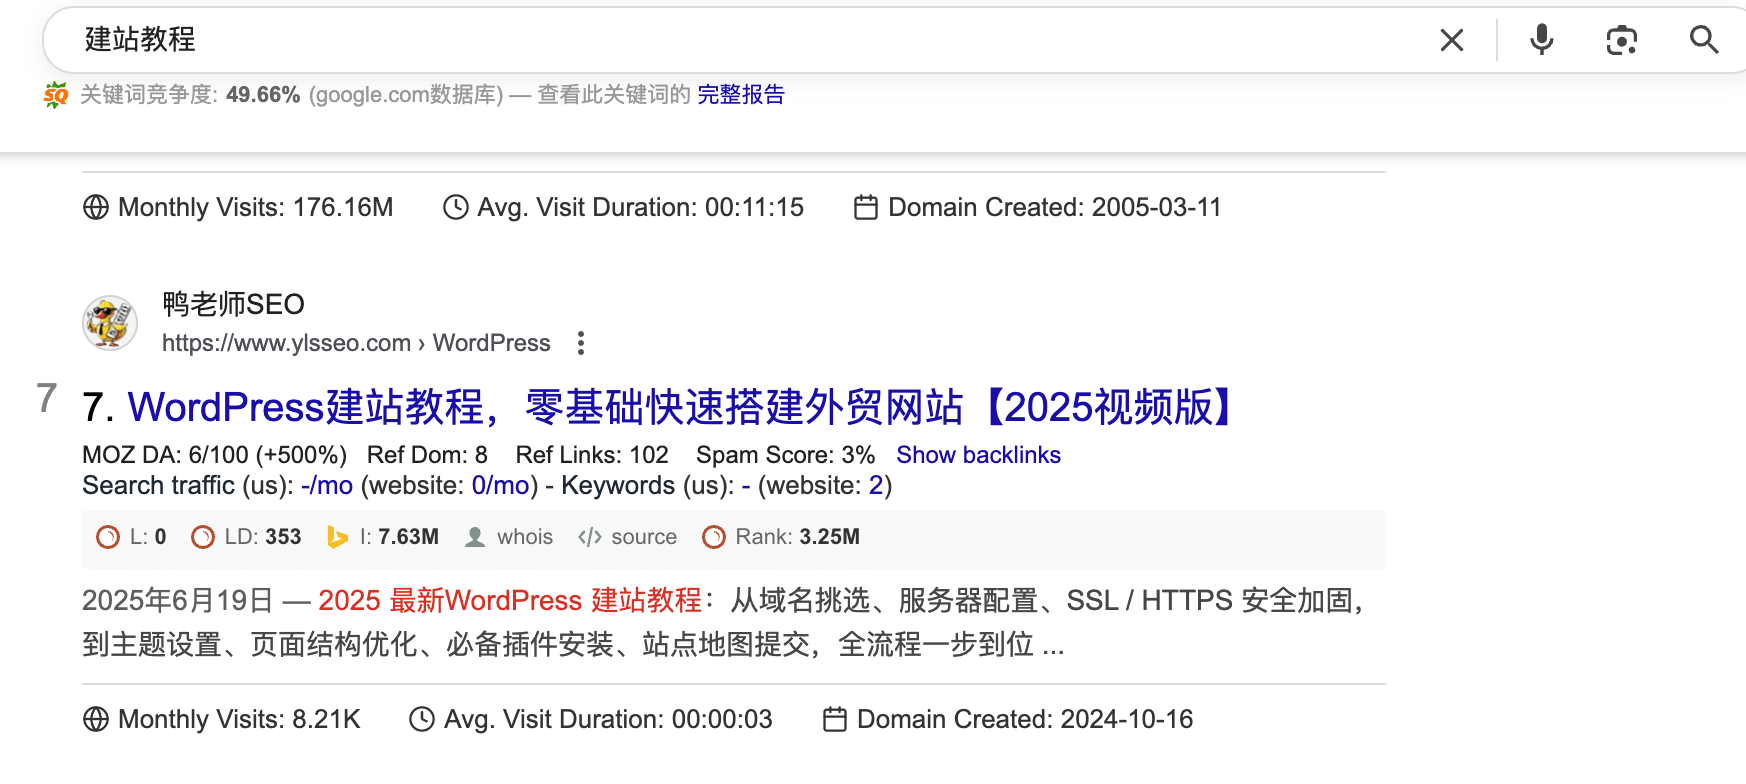Open the ylsseo.com WordPress URL breadcrumb
The width and height of the screenshot is (1746, 784).
point(356,343)
